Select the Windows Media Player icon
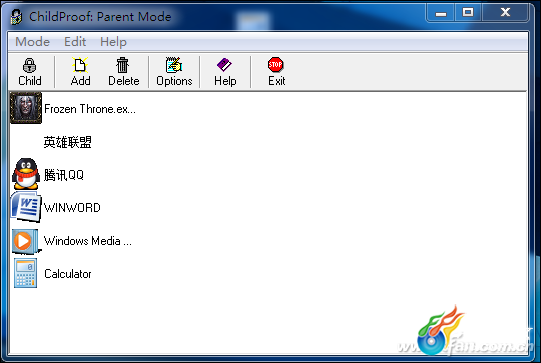 pyautogui.click(x=26, y=241)
